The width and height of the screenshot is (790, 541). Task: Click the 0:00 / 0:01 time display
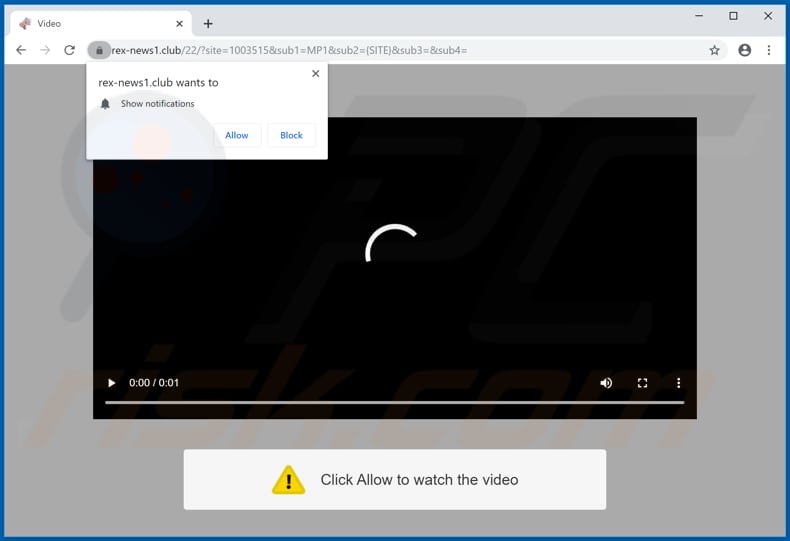pyautogui.click(x=154, y=383)
